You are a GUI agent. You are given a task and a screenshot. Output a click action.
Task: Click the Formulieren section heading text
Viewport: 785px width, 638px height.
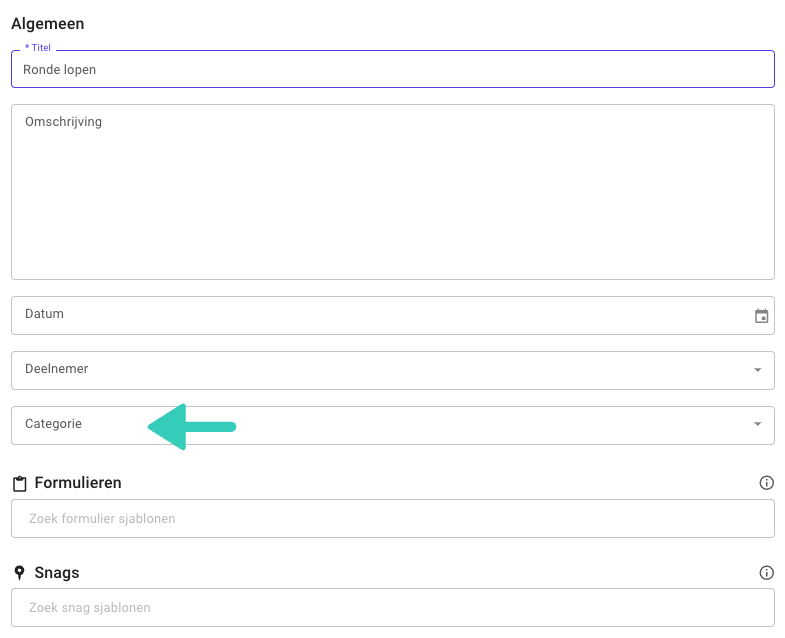tap(78, 483)
